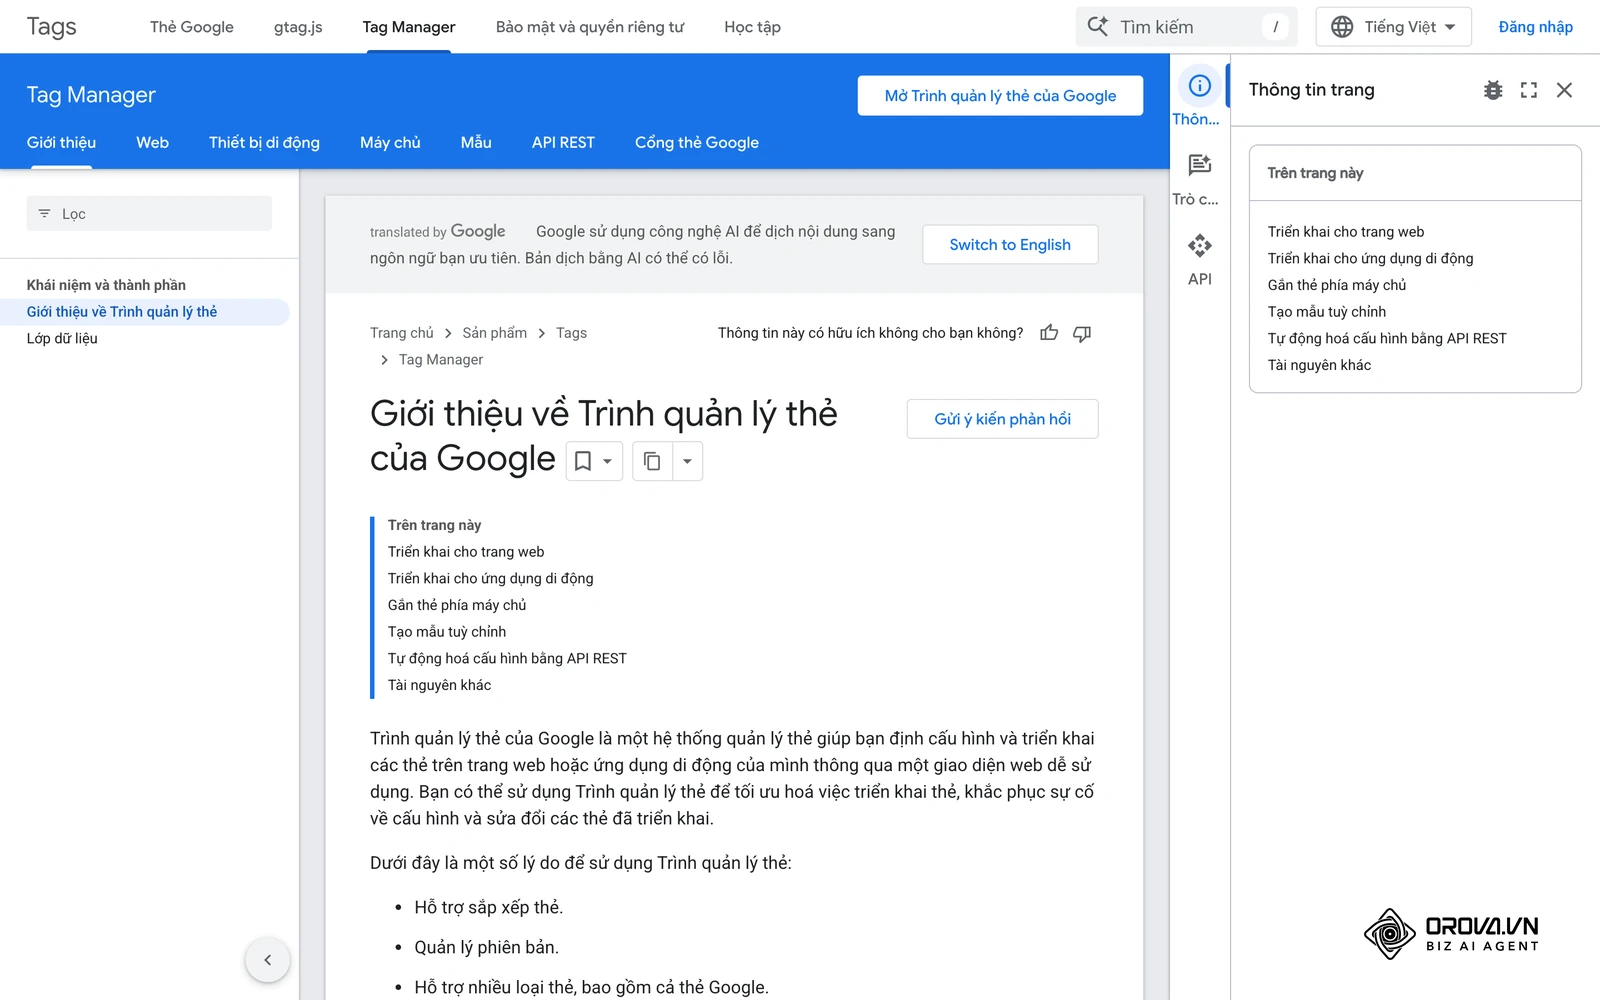Click the bug report icon
This screenshot has height=1000, width=1600.
pyautogui.click(x=1493, y=90)
